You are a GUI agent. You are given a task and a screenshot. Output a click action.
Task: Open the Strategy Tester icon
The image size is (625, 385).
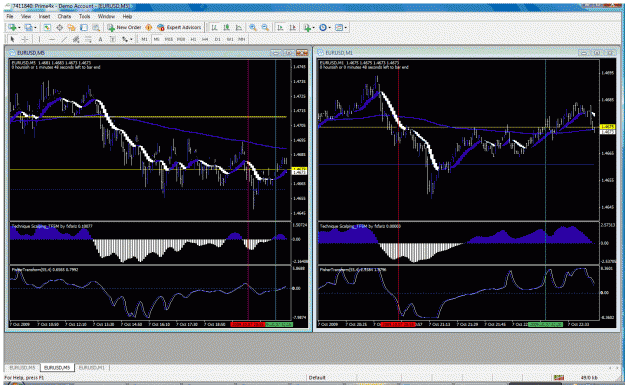(x=96, y=28)
